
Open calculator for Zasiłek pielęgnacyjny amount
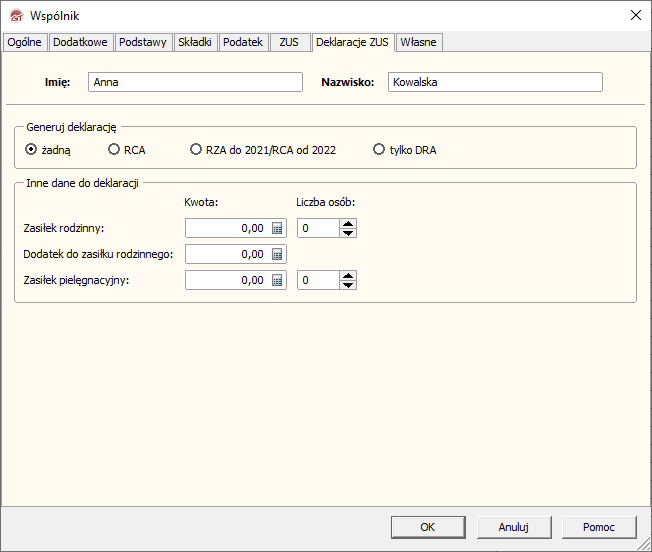click(x=277, y=280)
